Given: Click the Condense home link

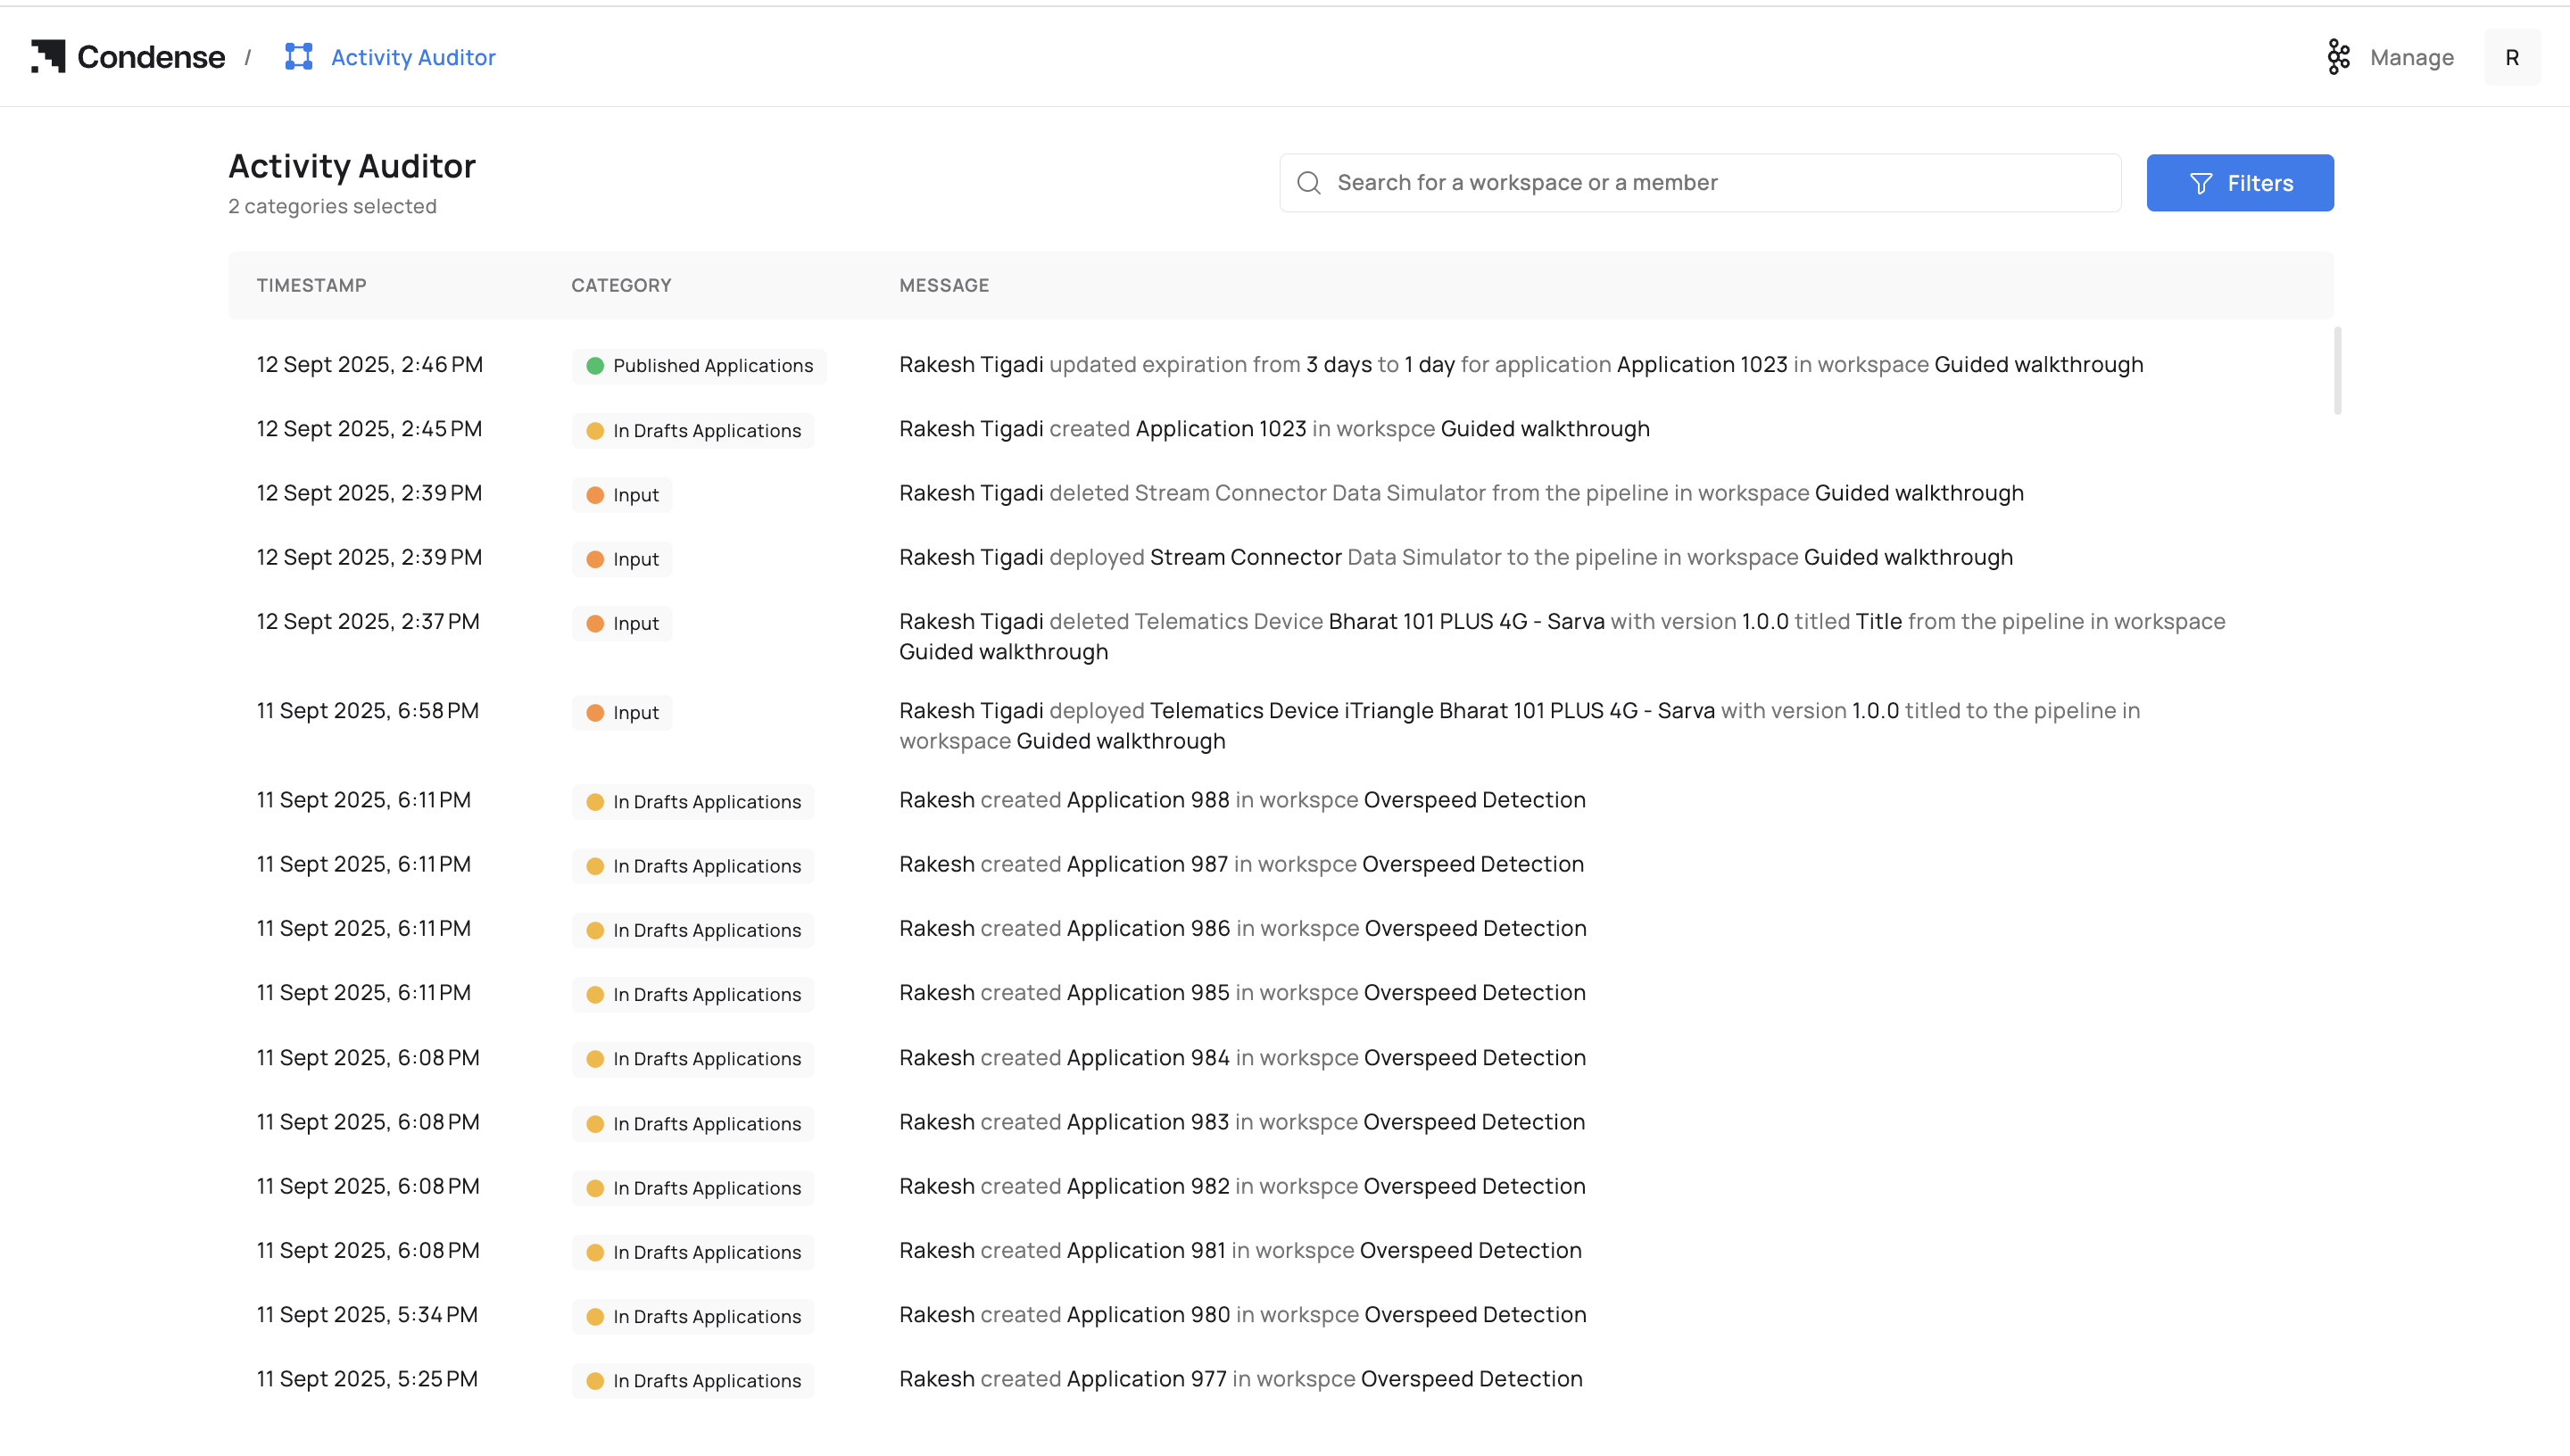Looking at the screenshot, I should (x=150, y=57).
